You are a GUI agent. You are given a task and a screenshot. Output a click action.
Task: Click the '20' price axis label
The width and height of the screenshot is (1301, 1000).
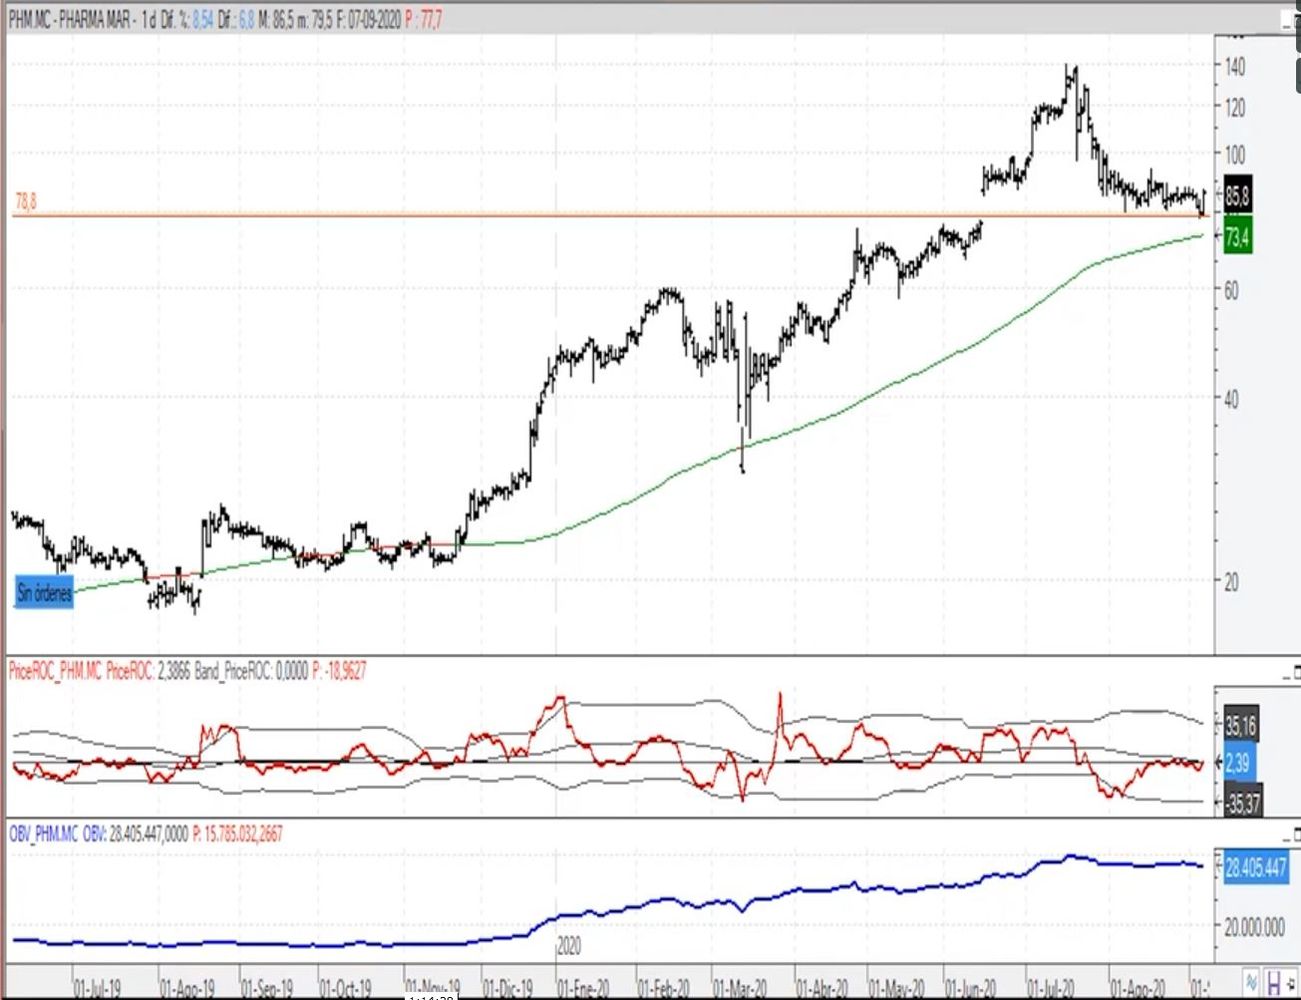1232,582
